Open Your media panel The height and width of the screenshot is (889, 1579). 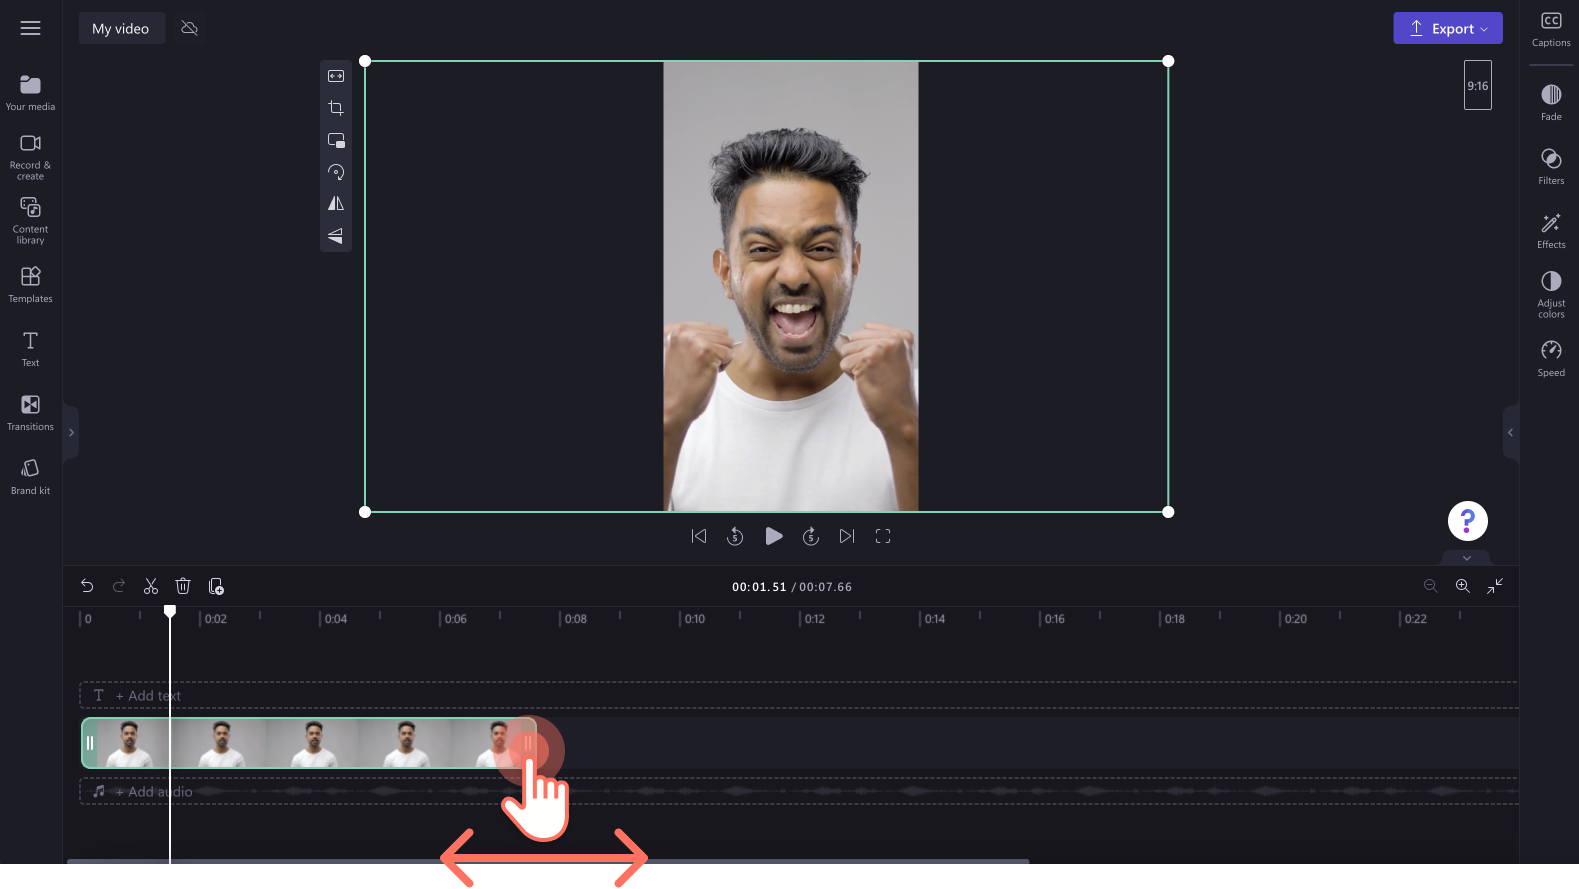click(x=30, y=93)
